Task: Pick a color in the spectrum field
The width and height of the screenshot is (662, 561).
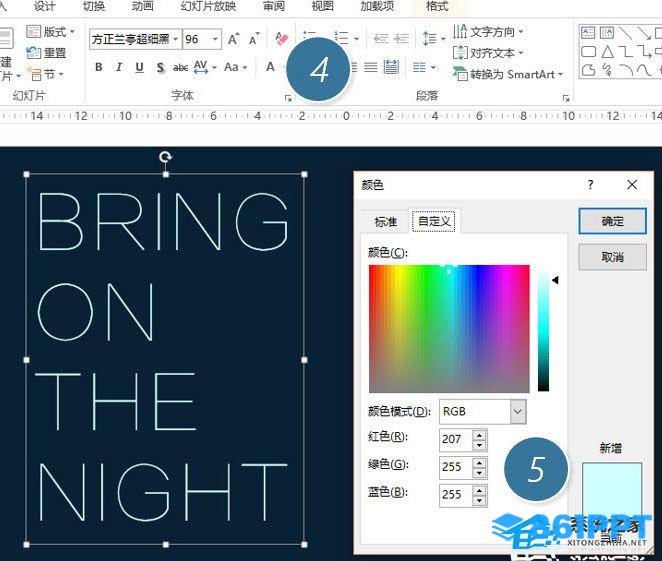Action: 449,329
